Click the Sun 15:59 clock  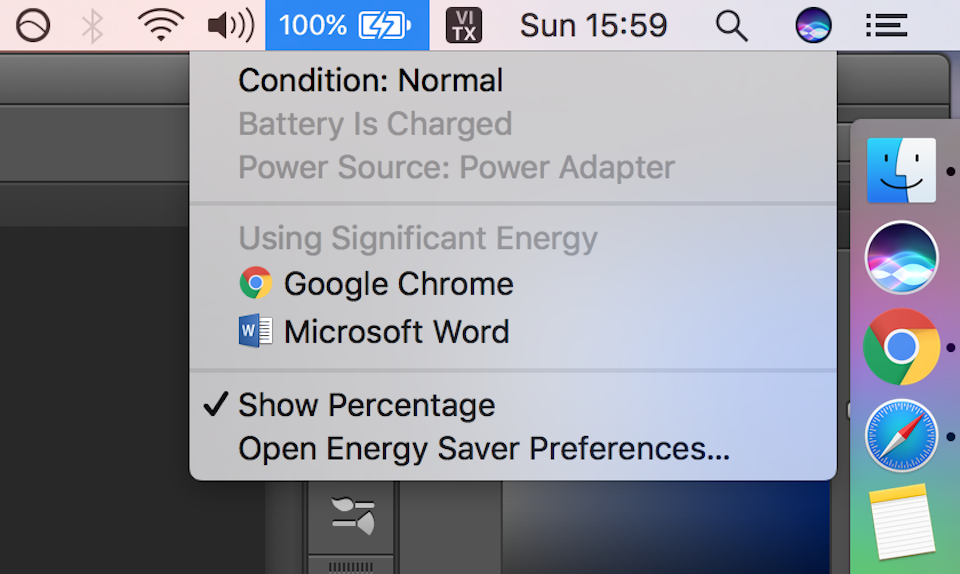[x=593, y=25]
